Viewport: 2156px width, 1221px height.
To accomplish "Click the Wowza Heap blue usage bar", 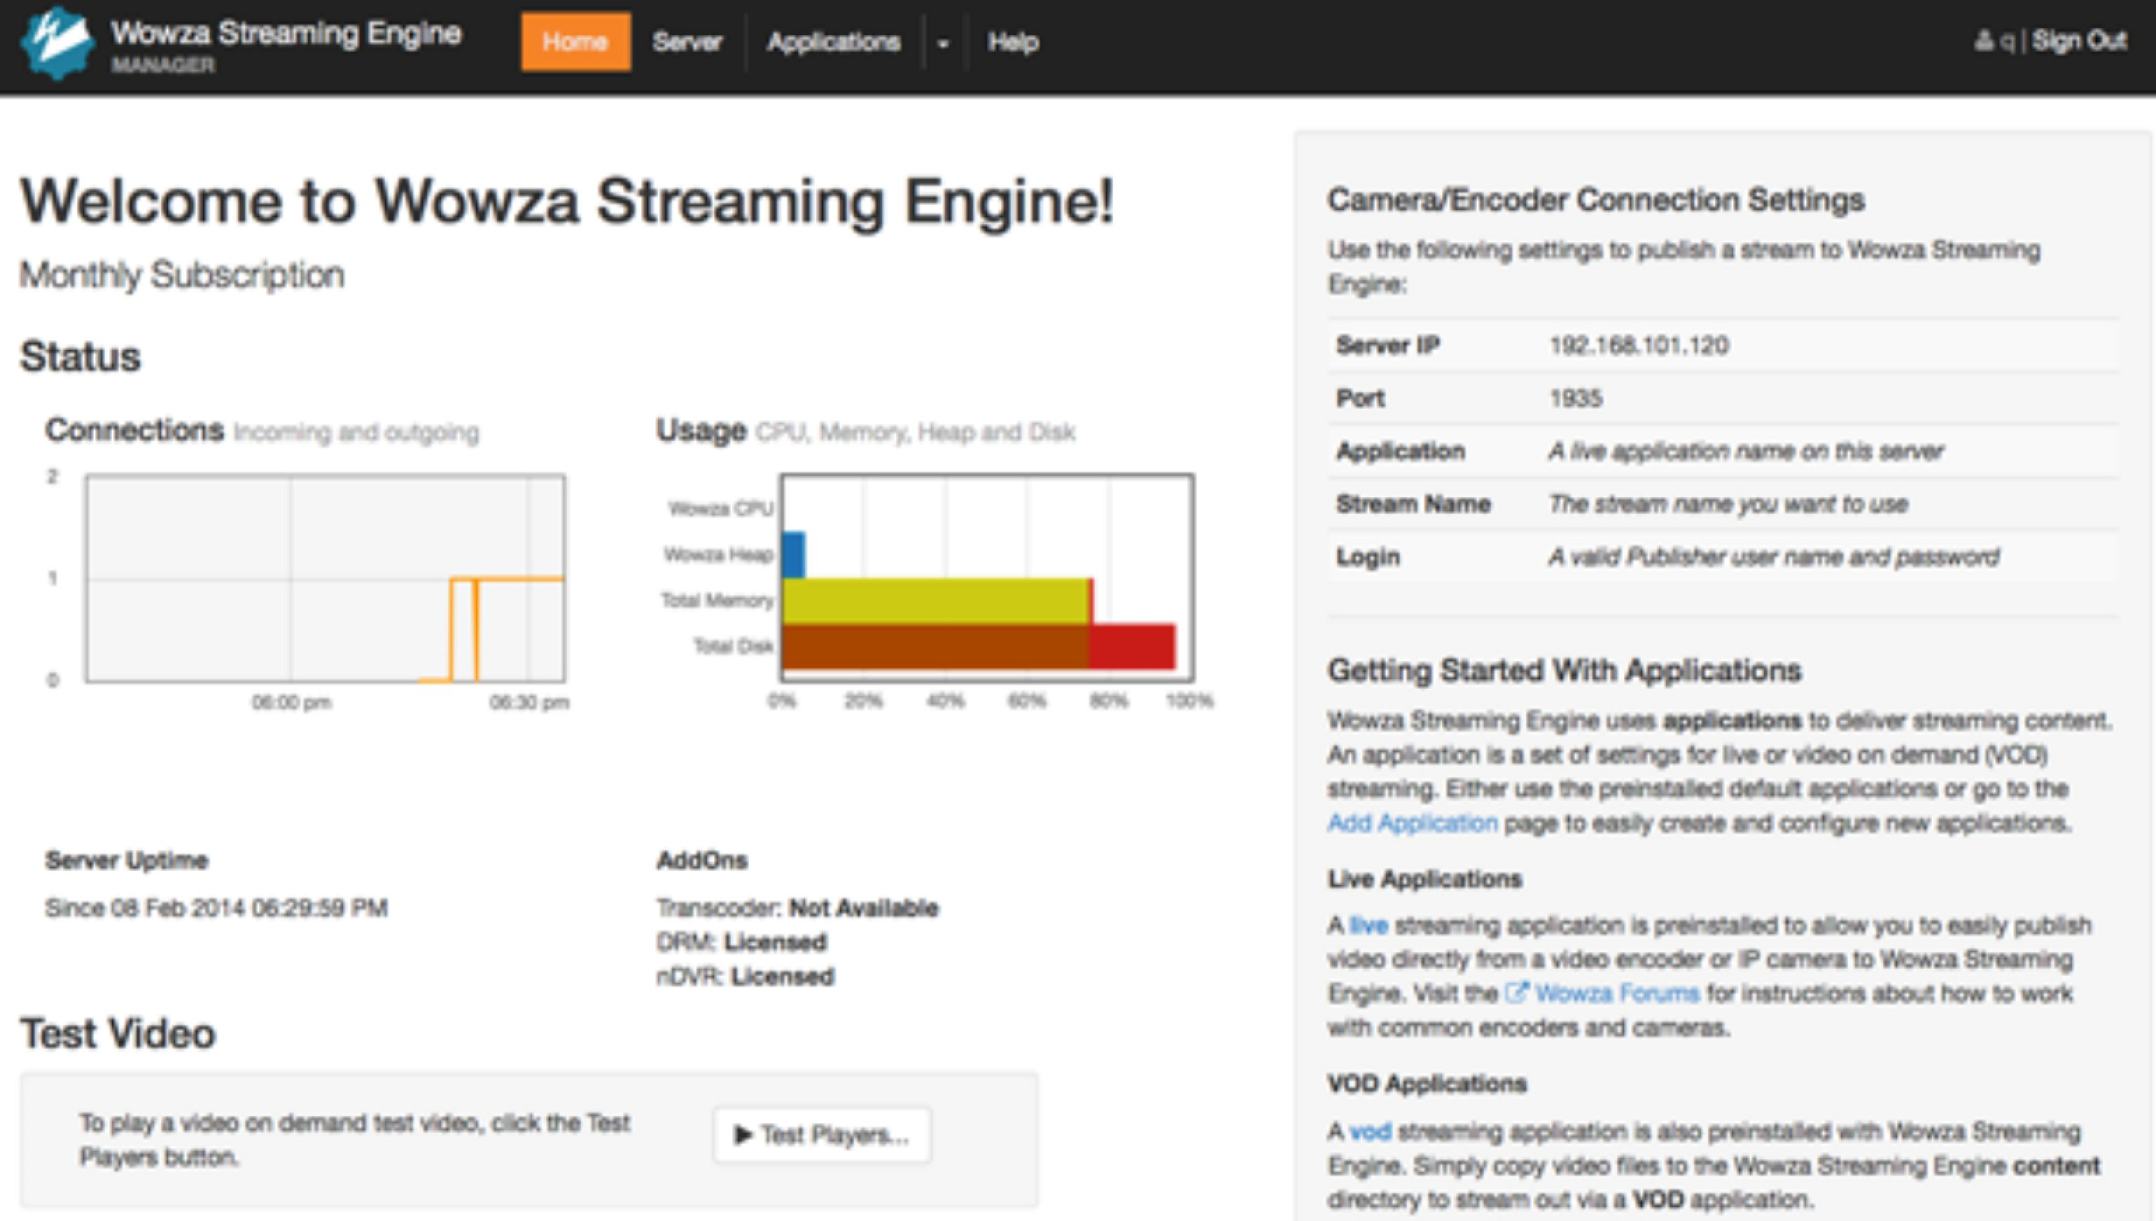I will point(794,555).
